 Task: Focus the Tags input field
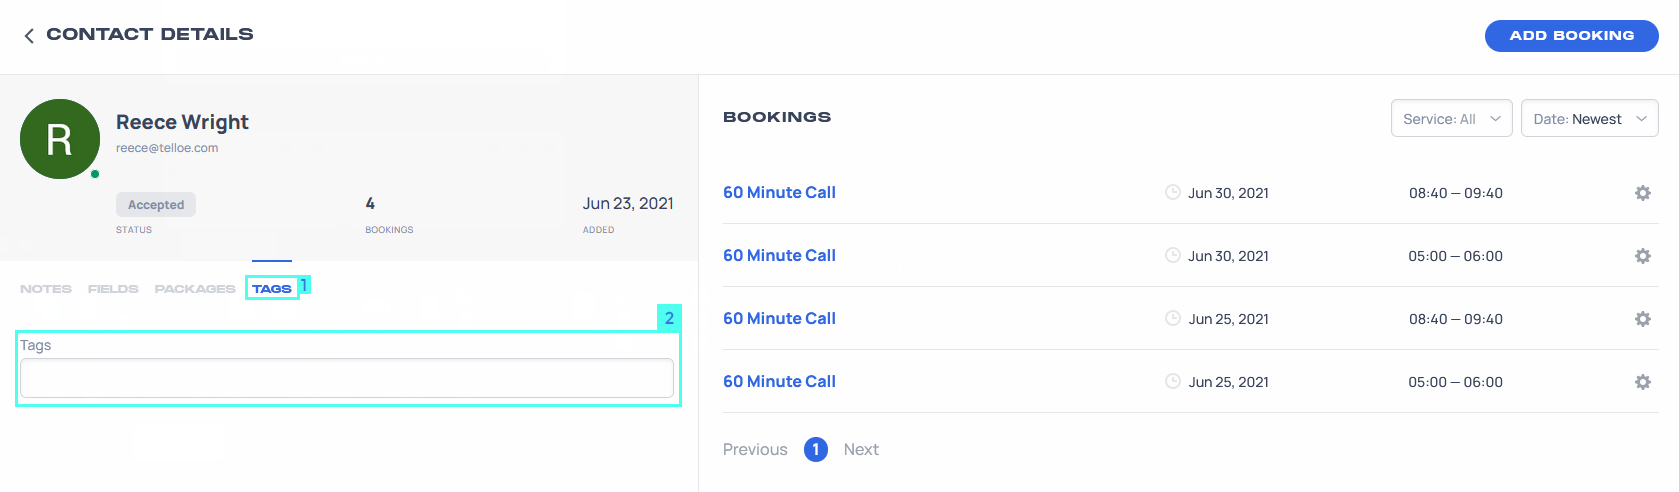point(347,378)
